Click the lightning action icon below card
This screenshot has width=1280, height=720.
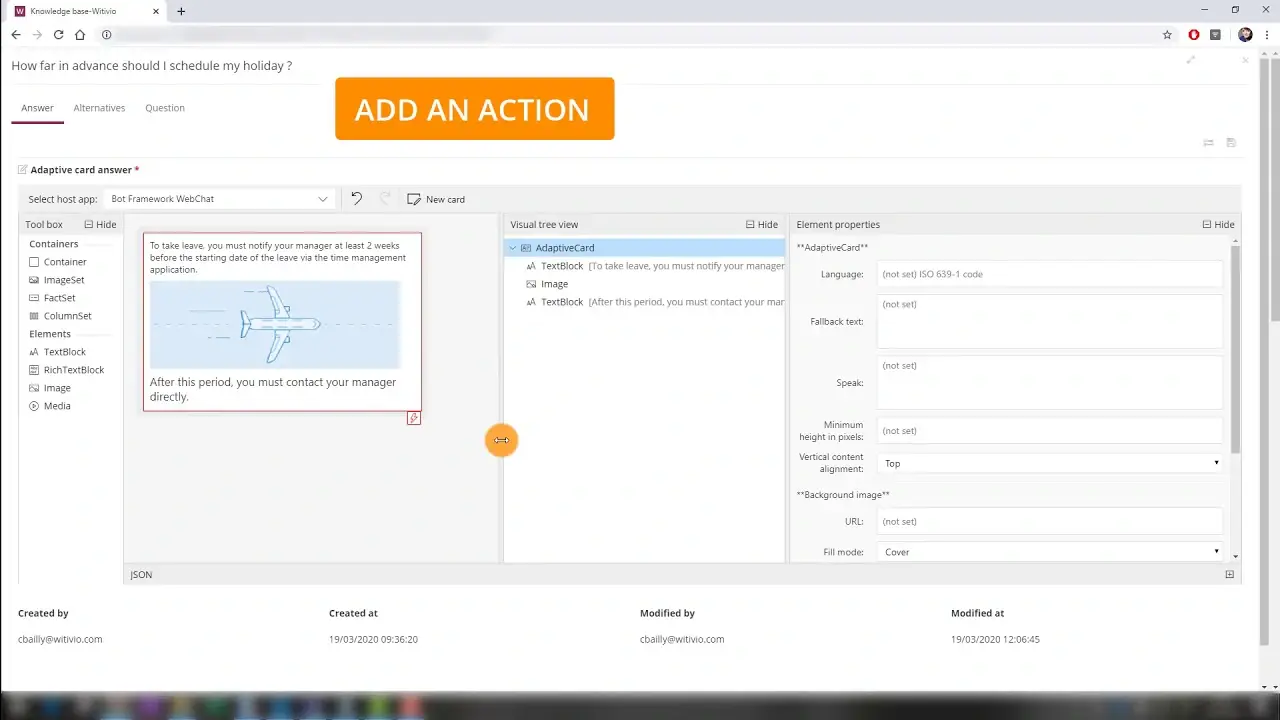point(414,418)
